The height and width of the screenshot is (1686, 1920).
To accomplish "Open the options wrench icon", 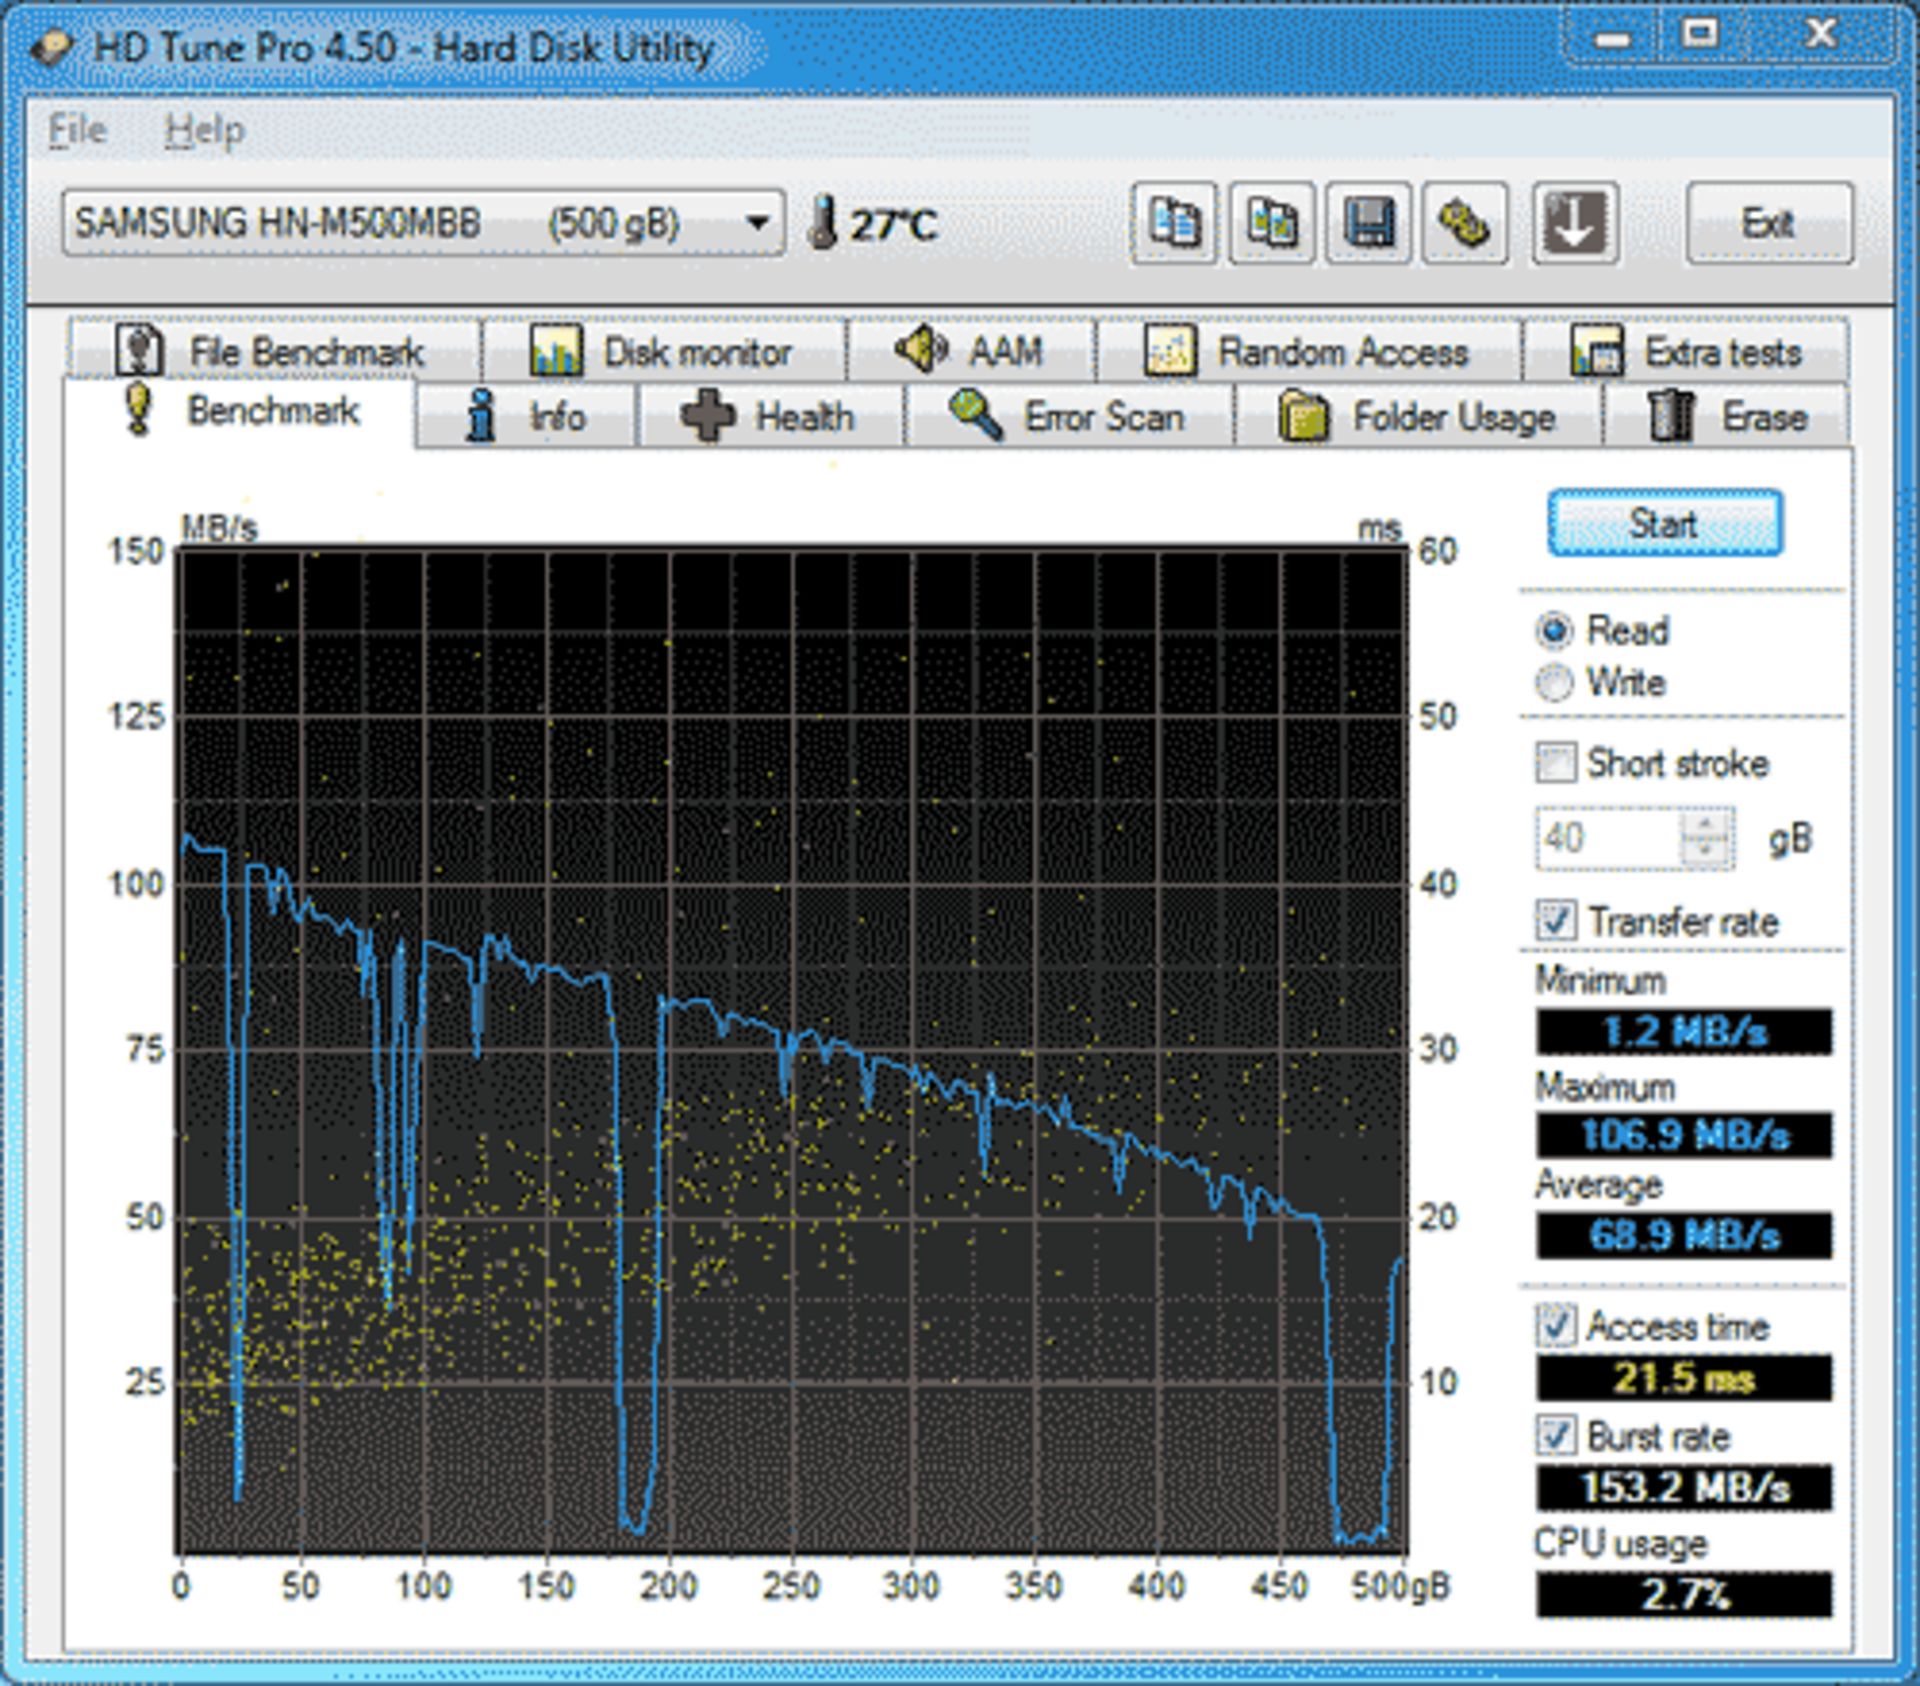I will [1465, 222].
